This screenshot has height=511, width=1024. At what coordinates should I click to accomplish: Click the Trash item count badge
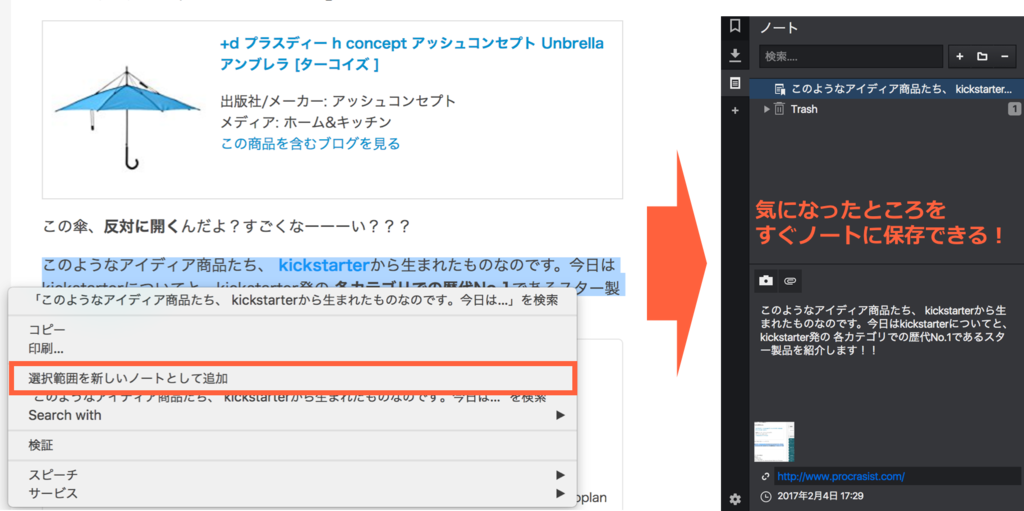point(1014,109)
